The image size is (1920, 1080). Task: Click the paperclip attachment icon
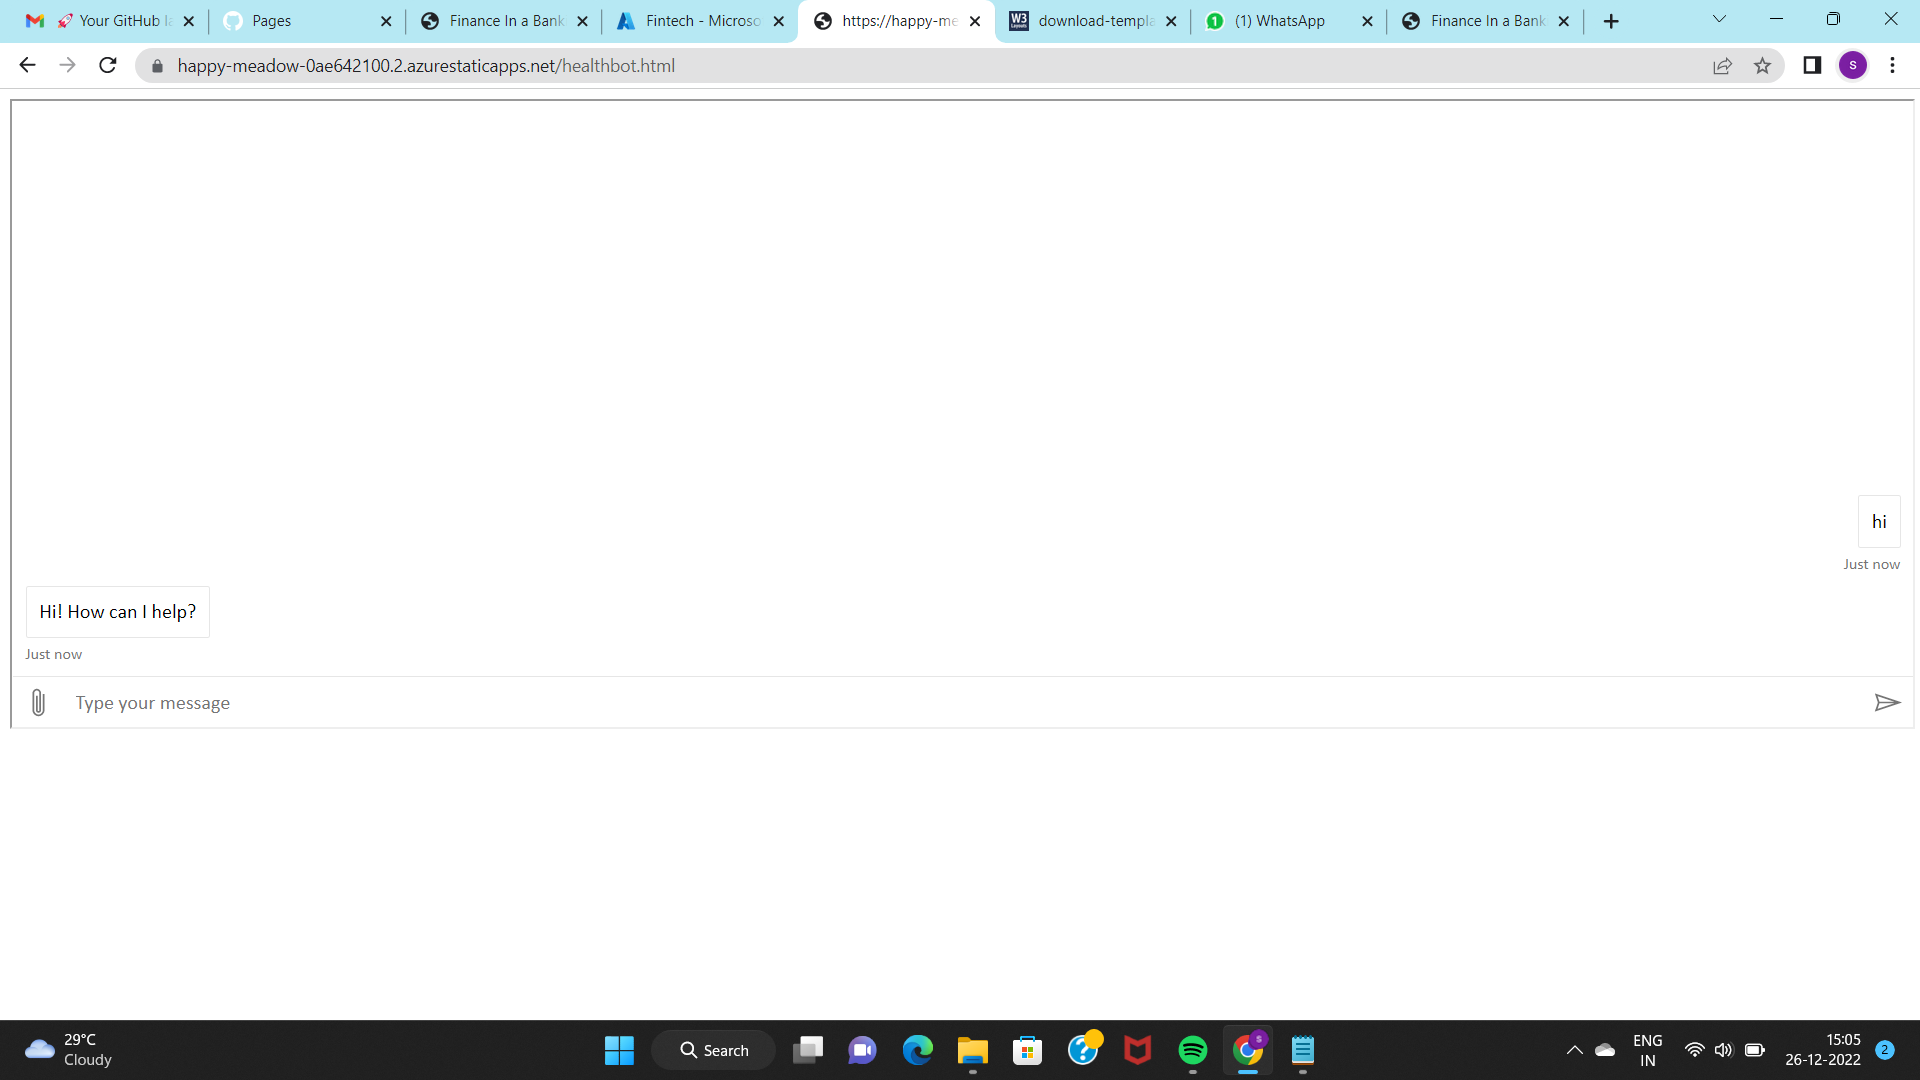tap(38, 703)
